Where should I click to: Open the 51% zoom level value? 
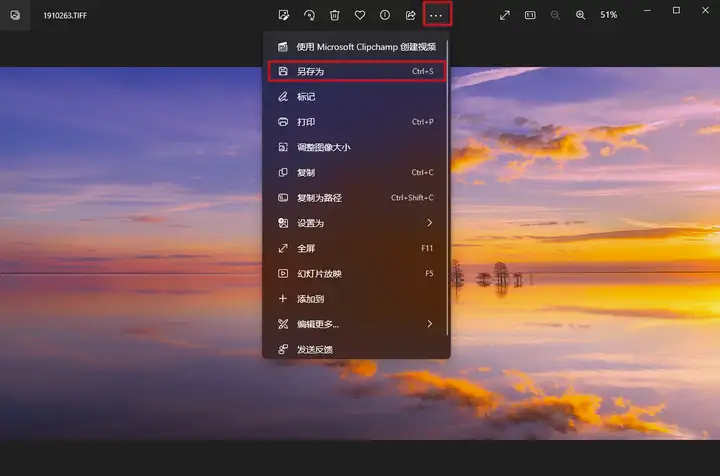tap(608, 15)
